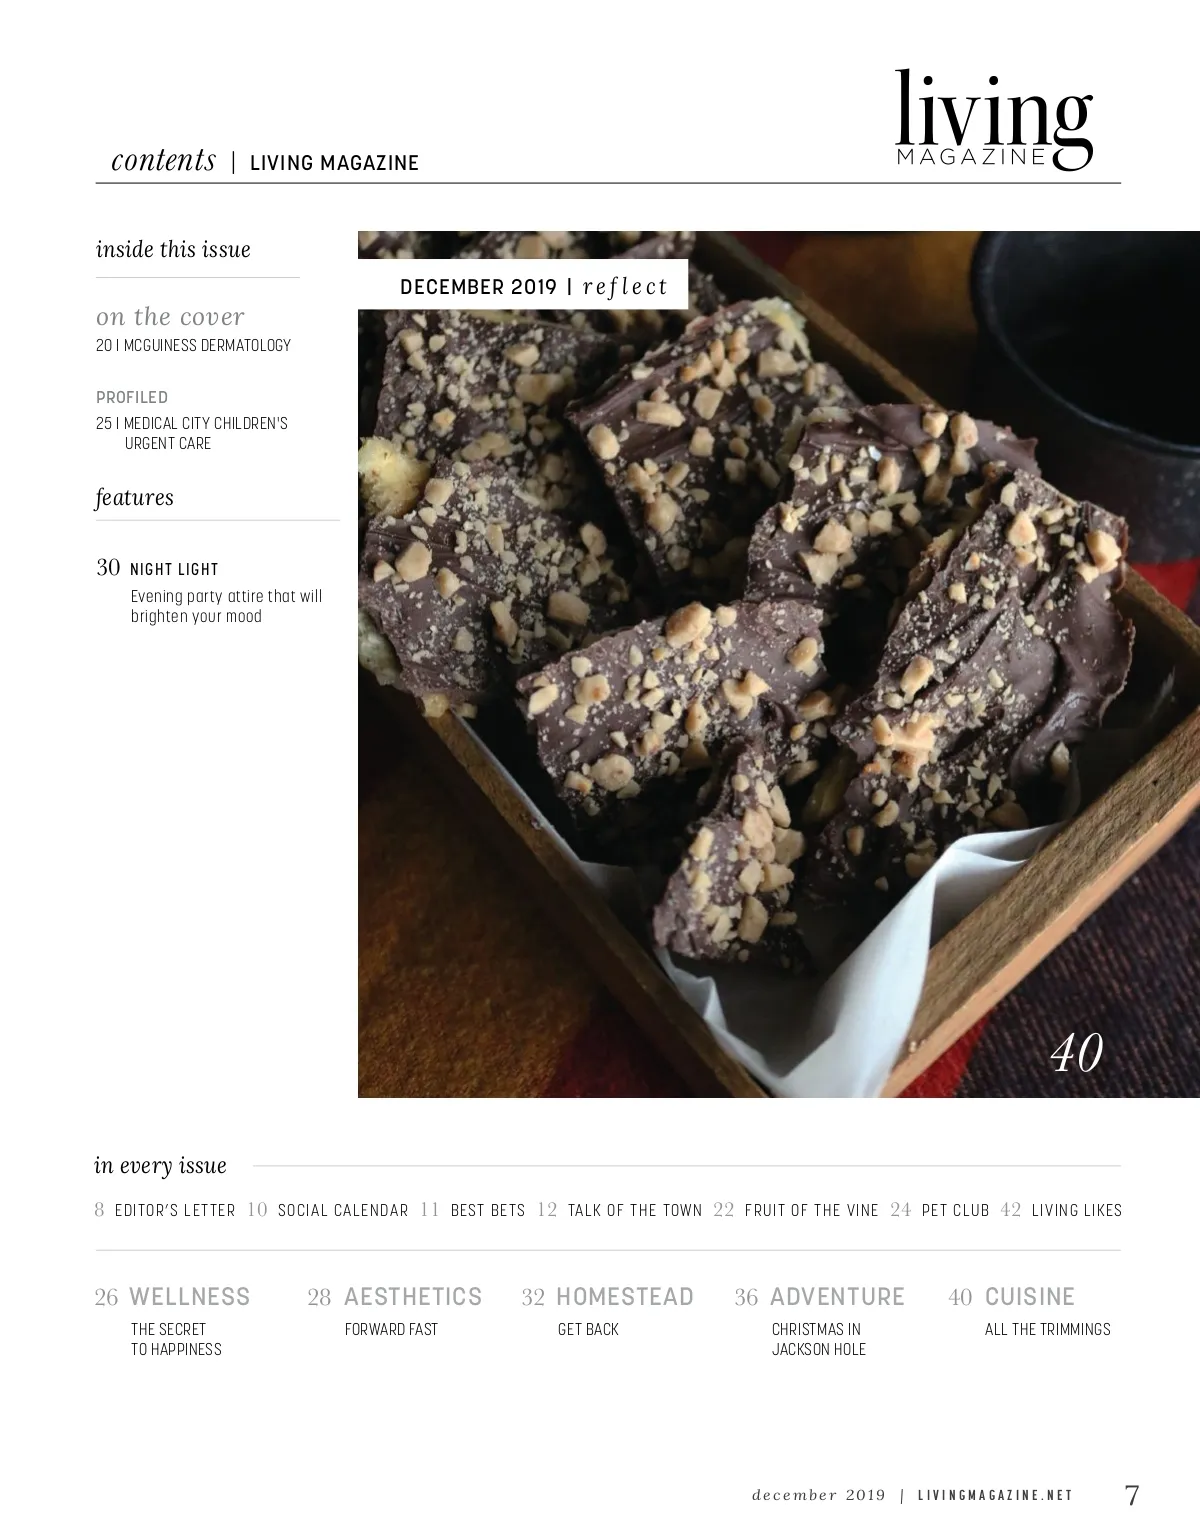1200x1538 pixels.
Task: Go to the Night Light feature
Action: (209, 591)
